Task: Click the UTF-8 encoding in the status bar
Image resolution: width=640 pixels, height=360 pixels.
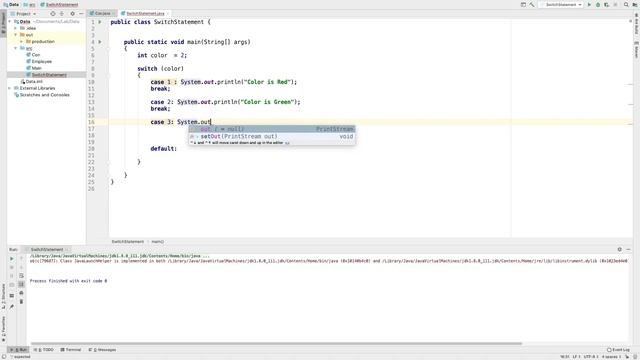Action: point(591,357)
